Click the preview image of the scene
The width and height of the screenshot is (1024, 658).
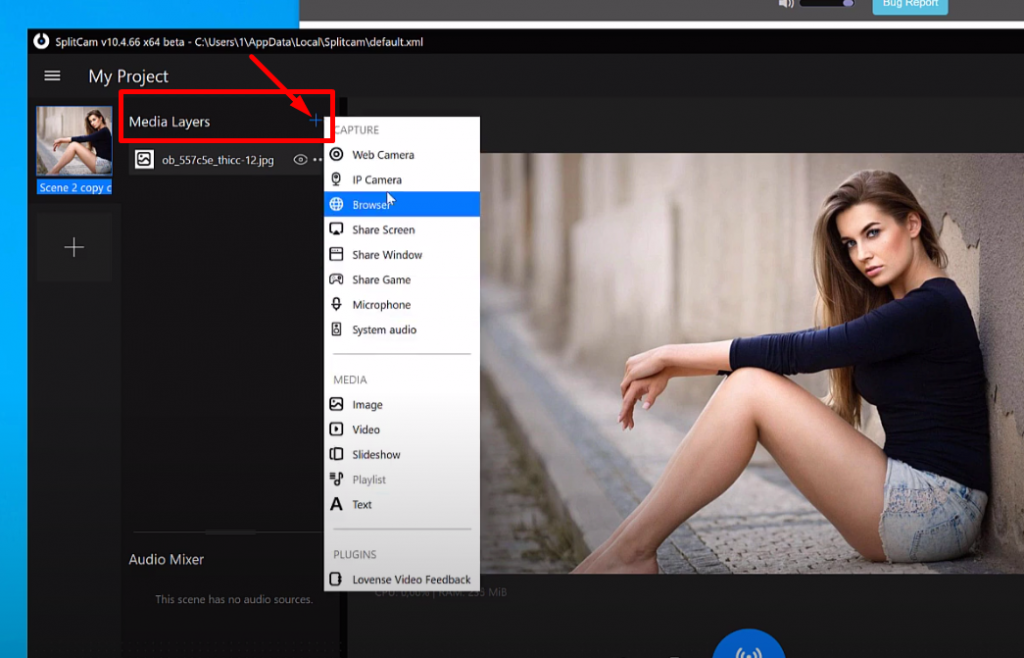coord(752,363)
